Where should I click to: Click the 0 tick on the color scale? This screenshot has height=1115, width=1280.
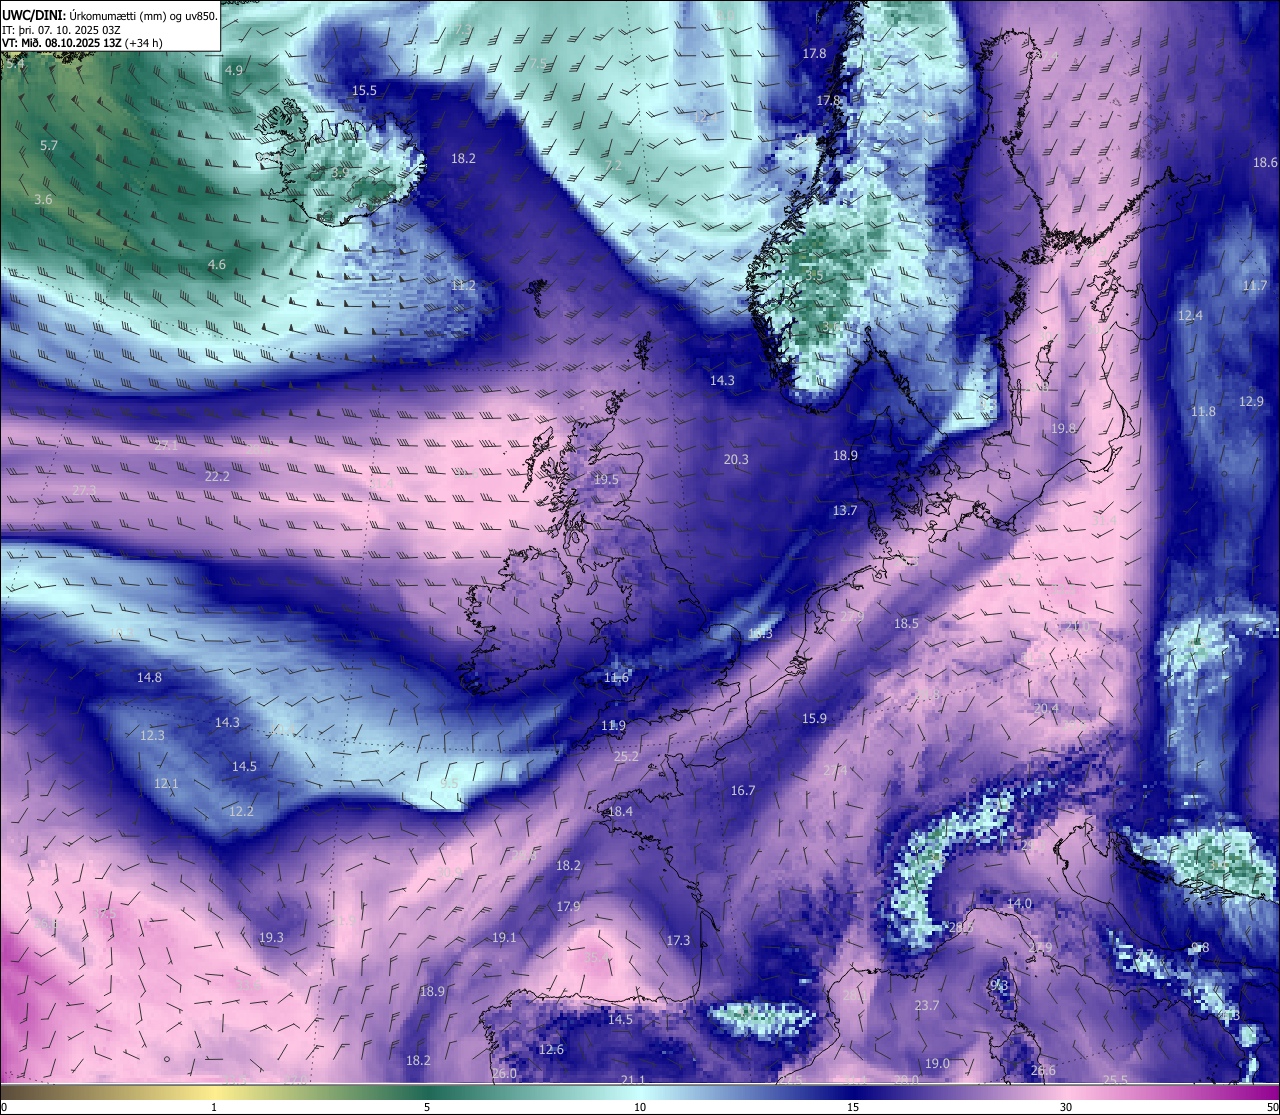(4, 1107)
